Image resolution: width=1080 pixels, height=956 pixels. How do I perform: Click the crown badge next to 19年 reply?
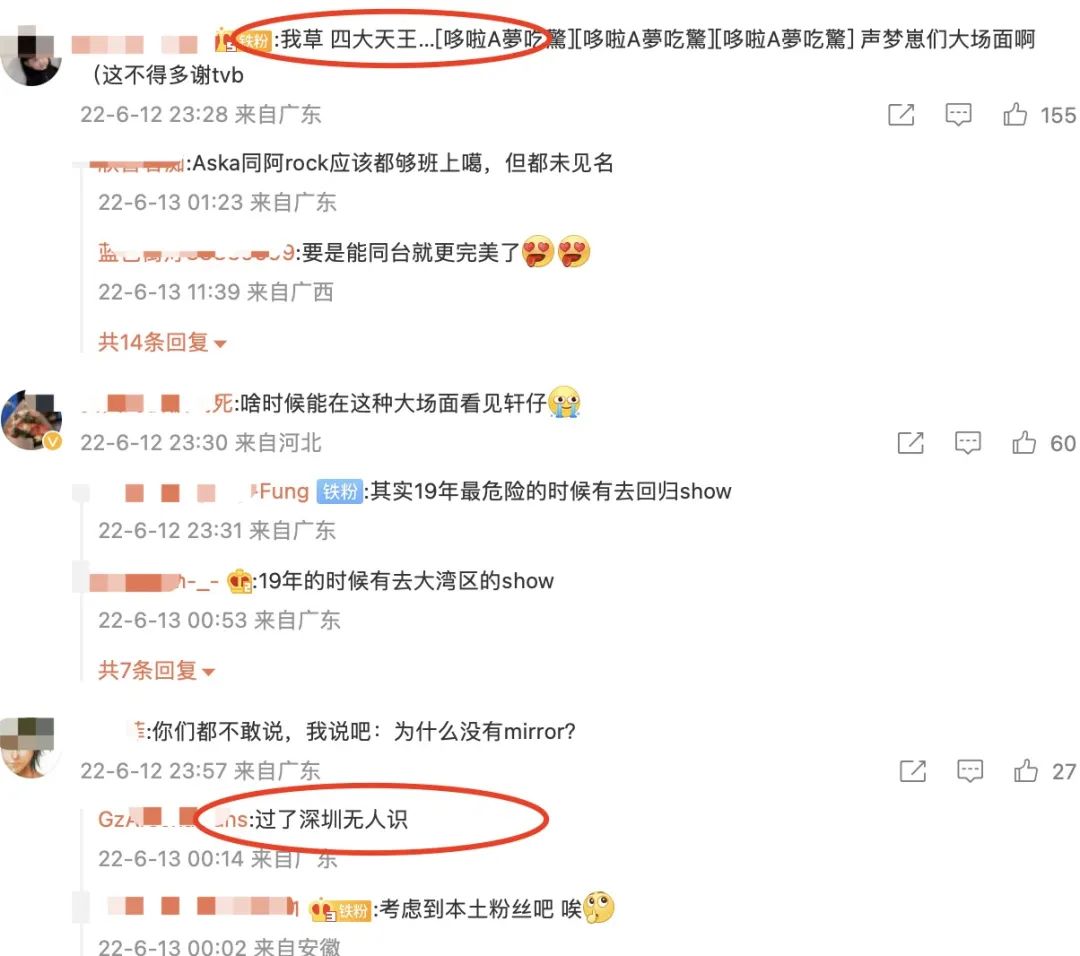(240, 581)
